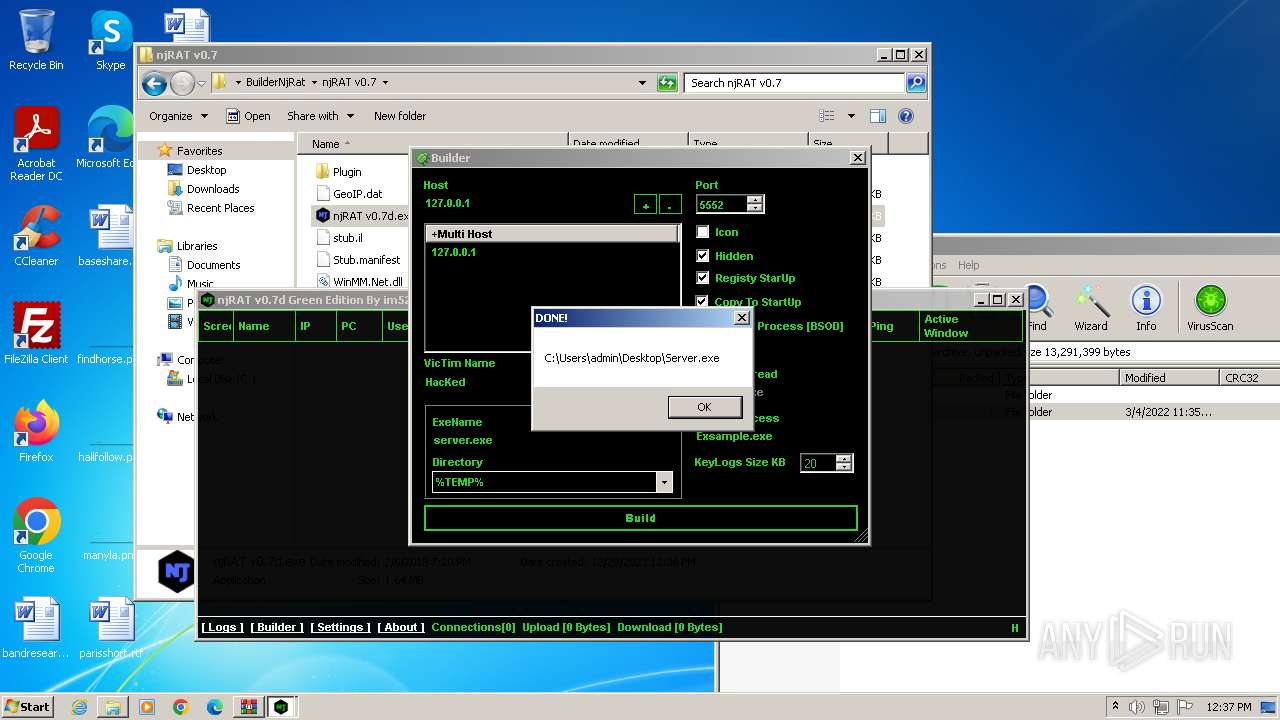Viewport: 1280px width, 720px height.
Task: Click the search magnifier in Explorer
Action: [916, 83]
